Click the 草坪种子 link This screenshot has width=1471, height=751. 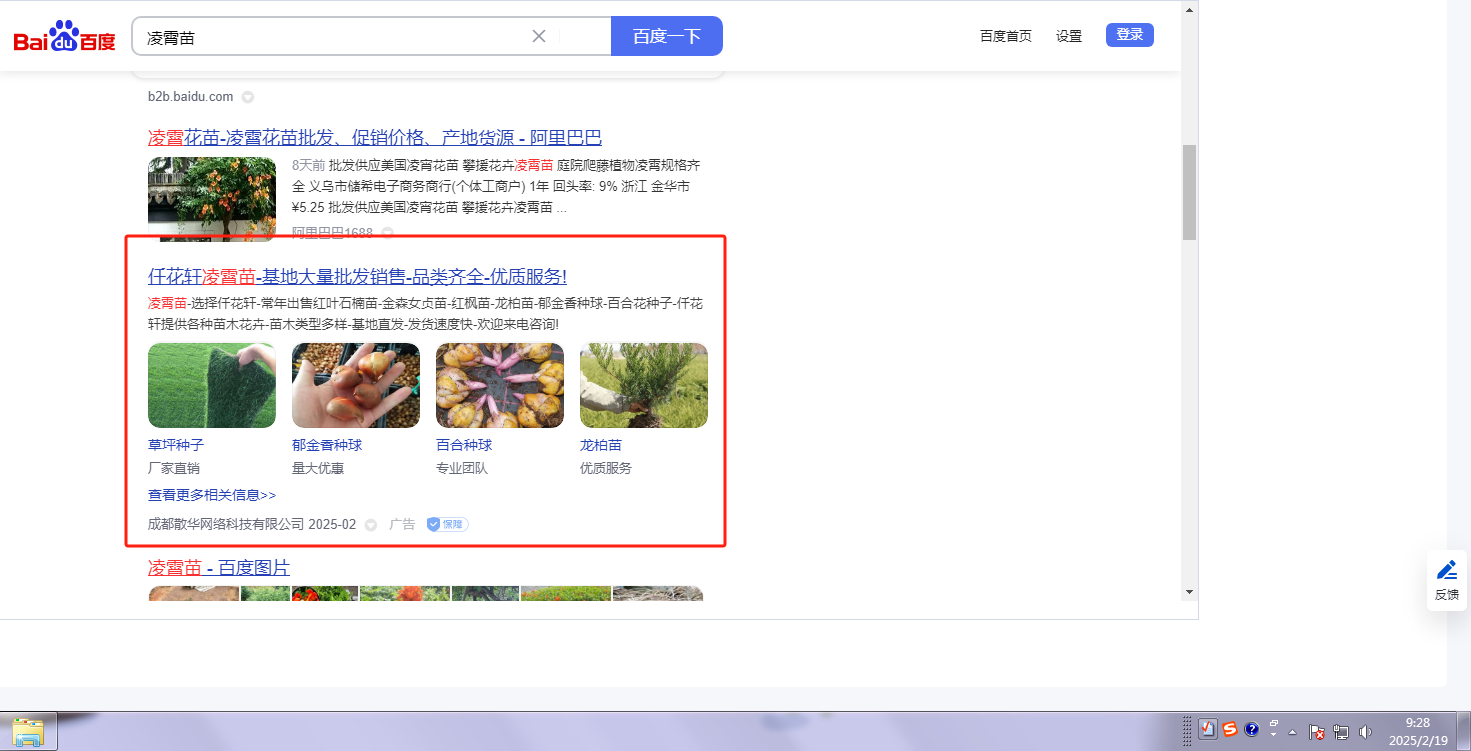(176, 445)
